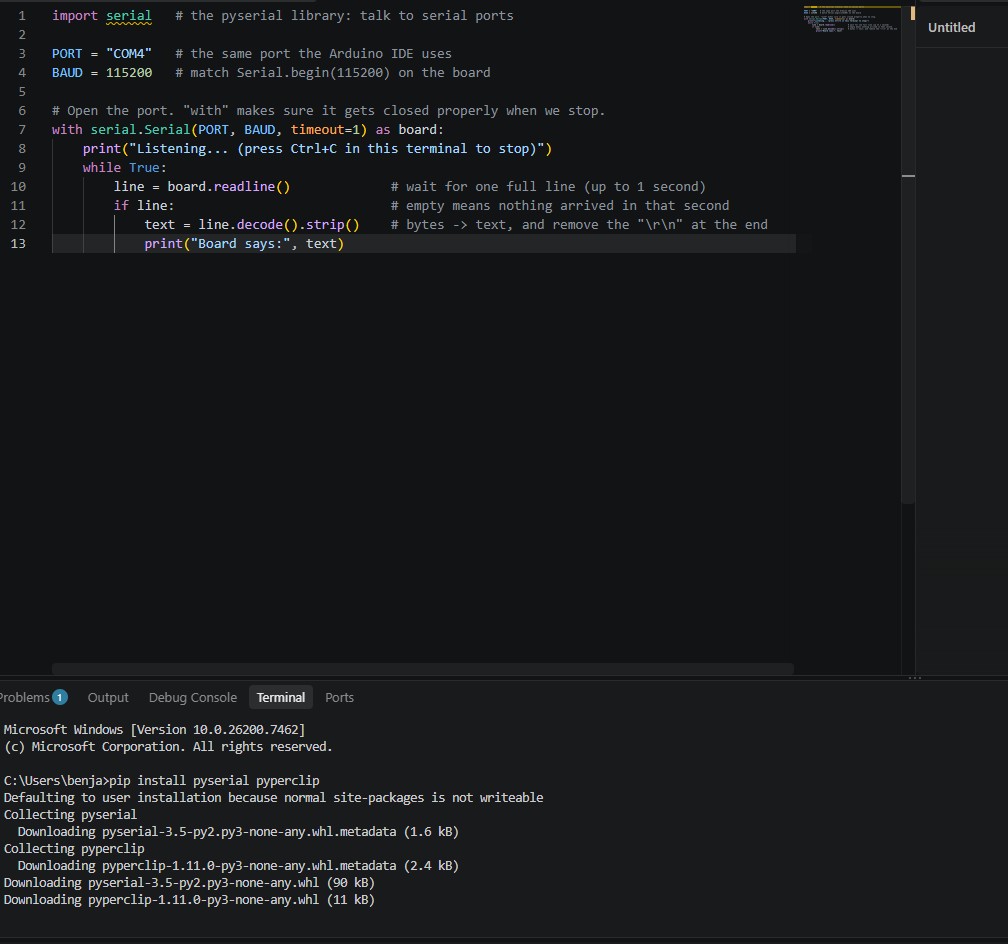Click 'timeout=1' argument in code
The image size is (1008, 944).
coord(325,129)
